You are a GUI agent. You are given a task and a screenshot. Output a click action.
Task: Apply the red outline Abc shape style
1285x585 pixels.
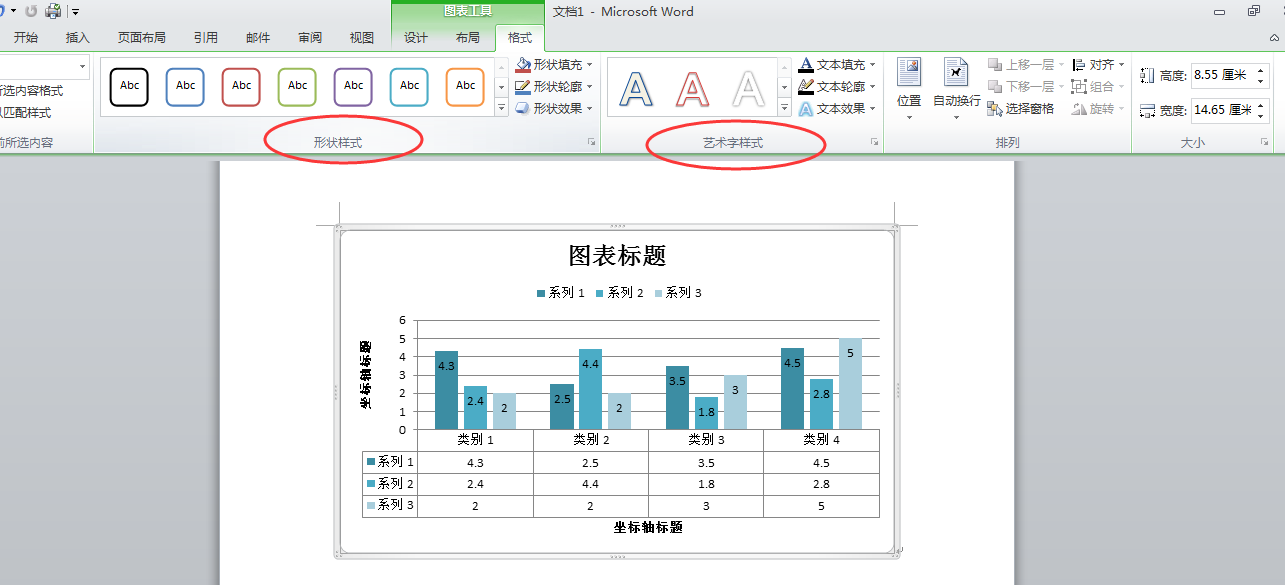point(242,86)
